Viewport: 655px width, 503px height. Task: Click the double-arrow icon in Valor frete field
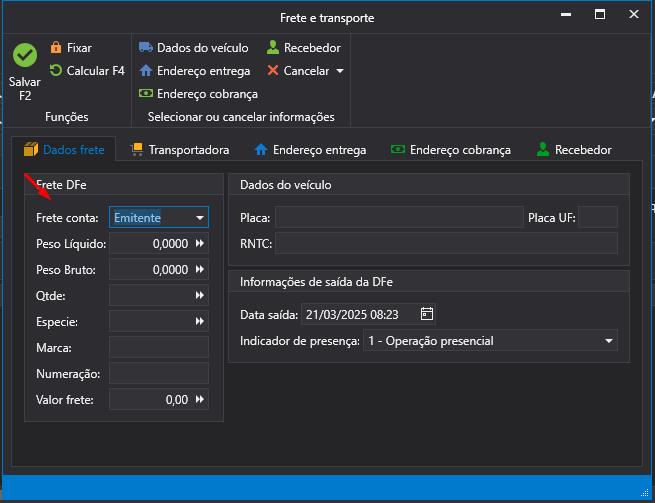click(200, 399)
